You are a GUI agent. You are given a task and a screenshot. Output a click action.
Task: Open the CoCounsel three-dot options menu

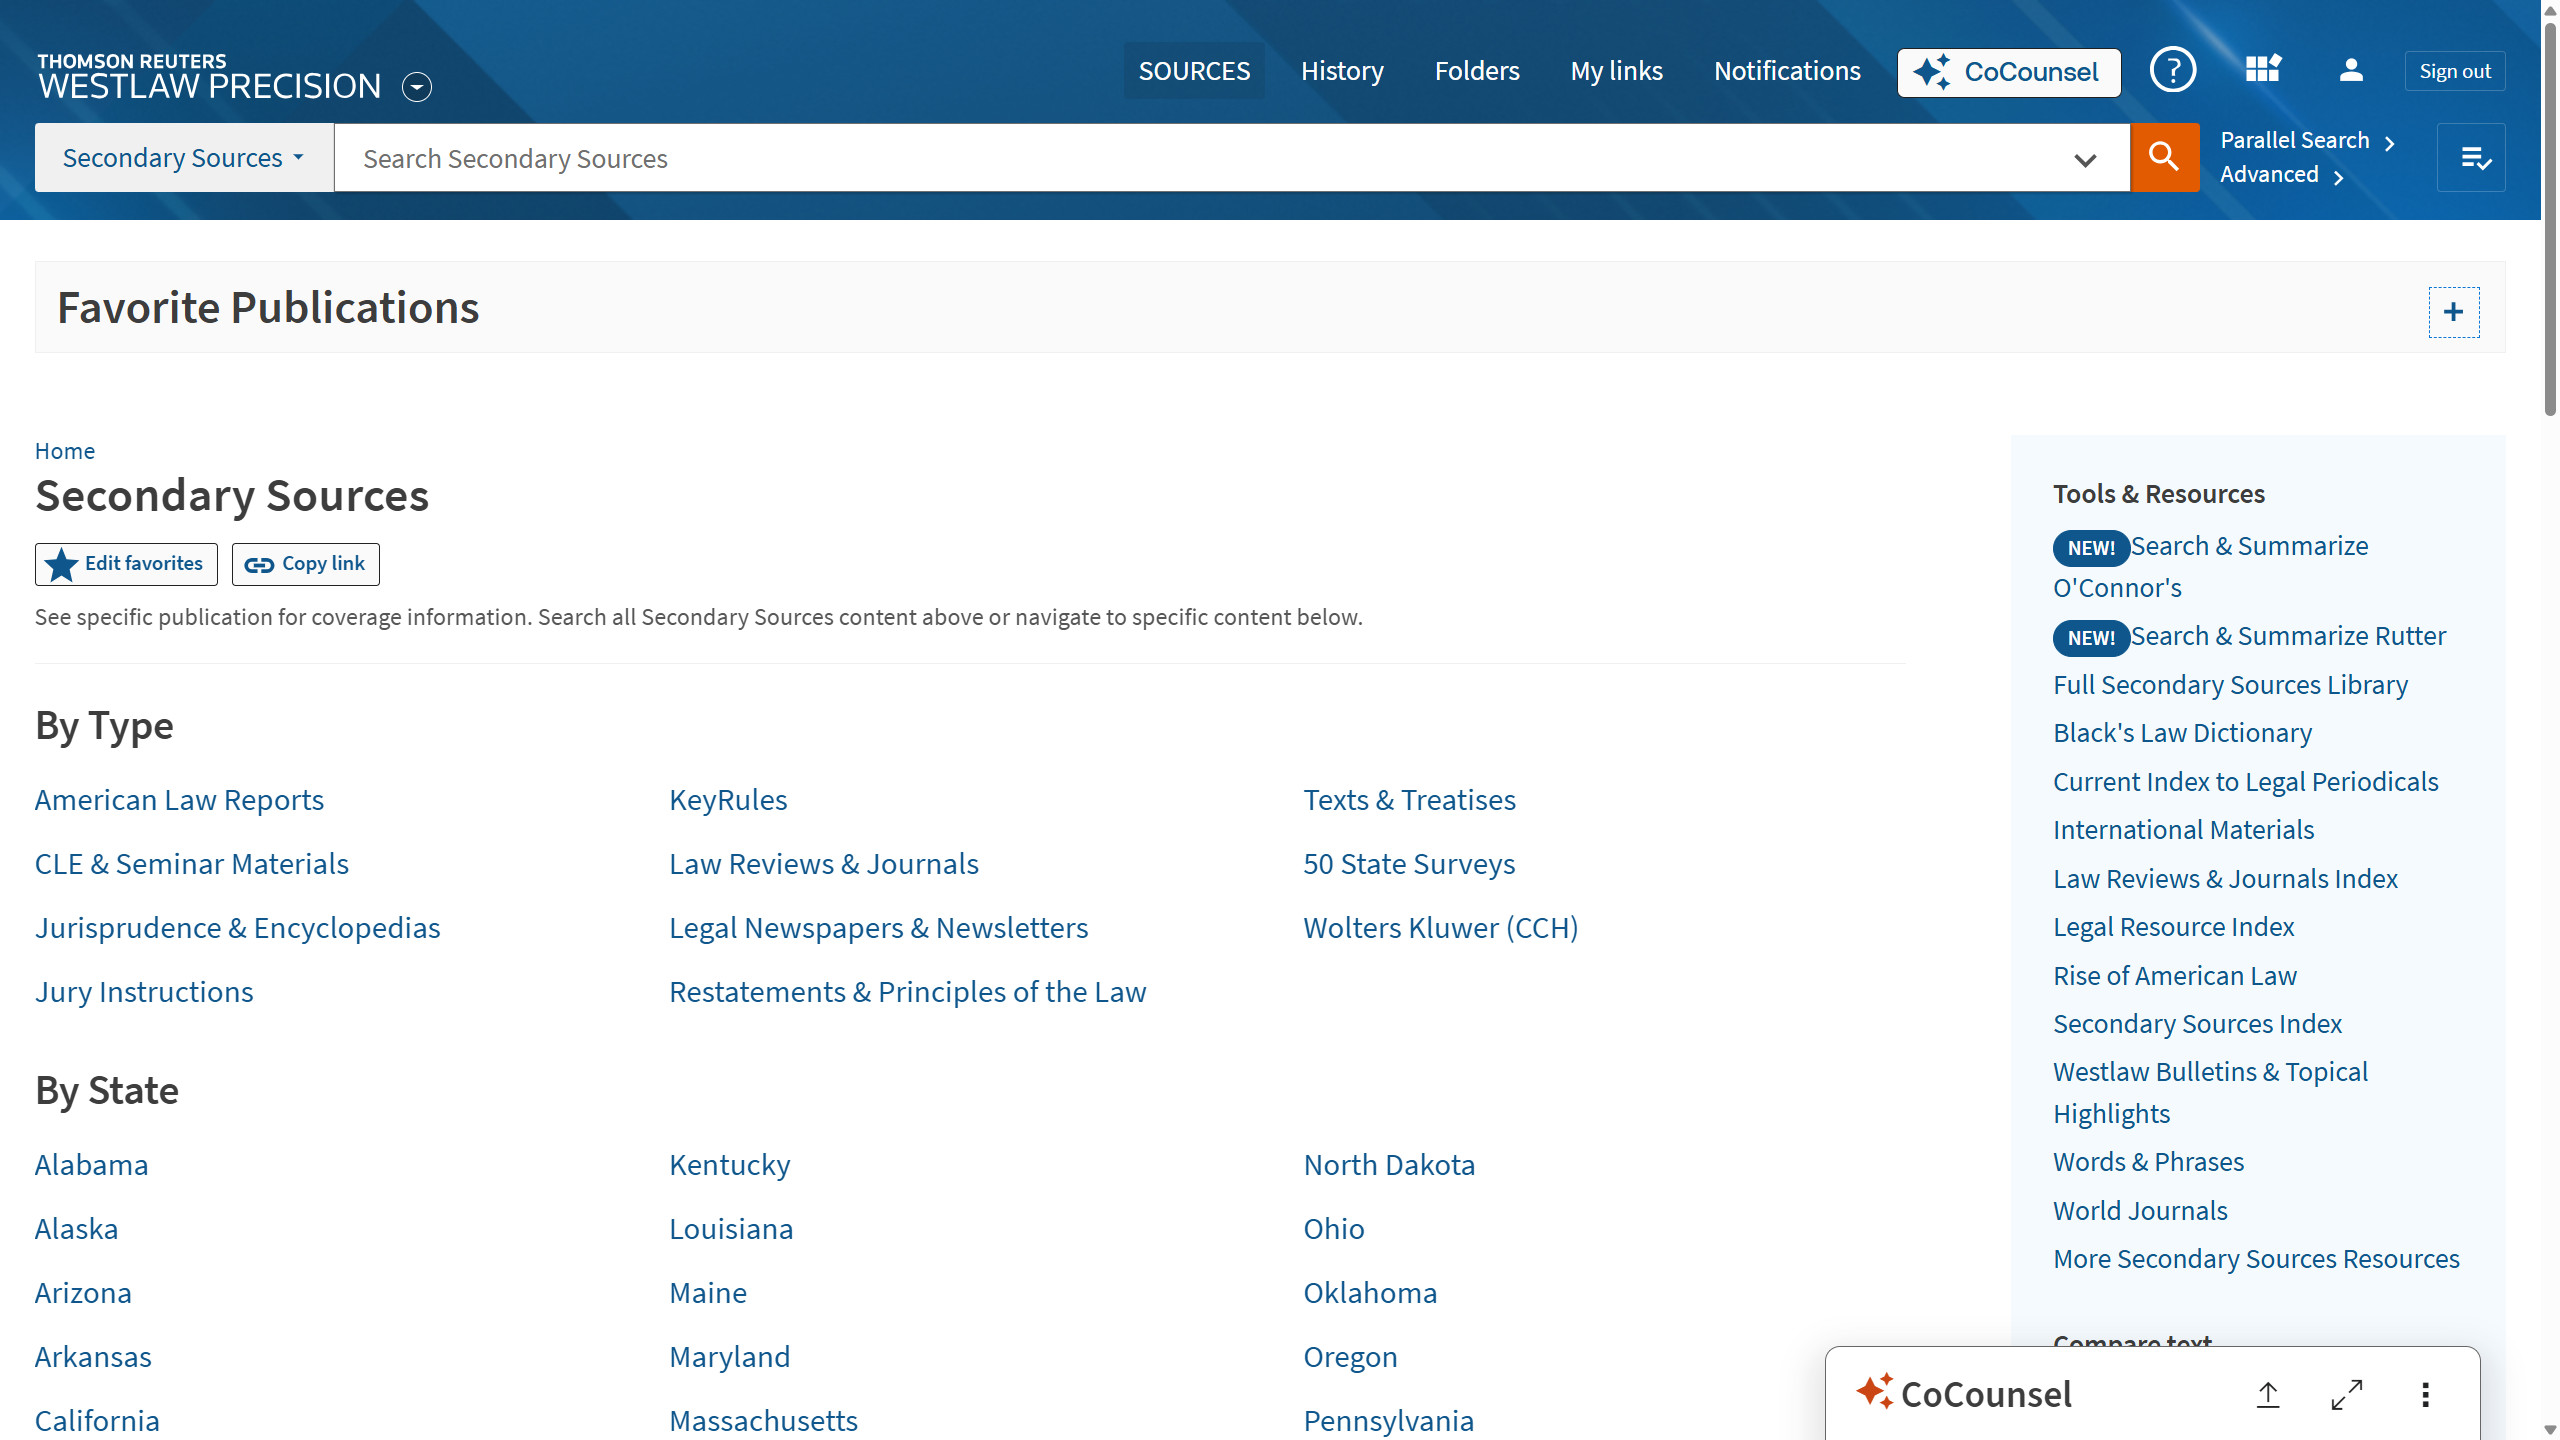tap(2425, 1393)
